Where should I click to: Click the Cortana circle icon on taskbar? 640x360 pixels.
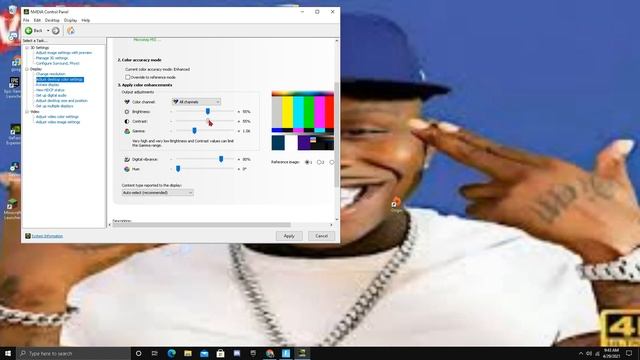click(x=138, y=353)
